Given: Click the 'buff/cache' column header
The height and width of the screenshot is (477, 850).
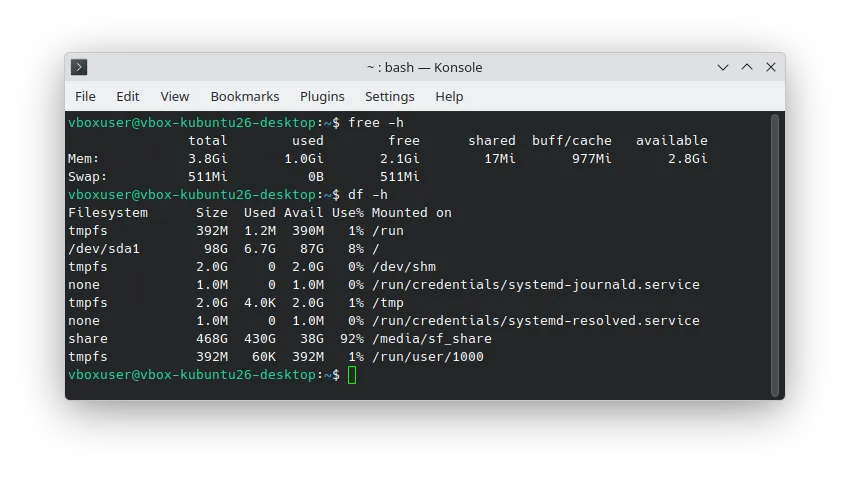Looking at the screenshot, I should click(x=571, y=141).
